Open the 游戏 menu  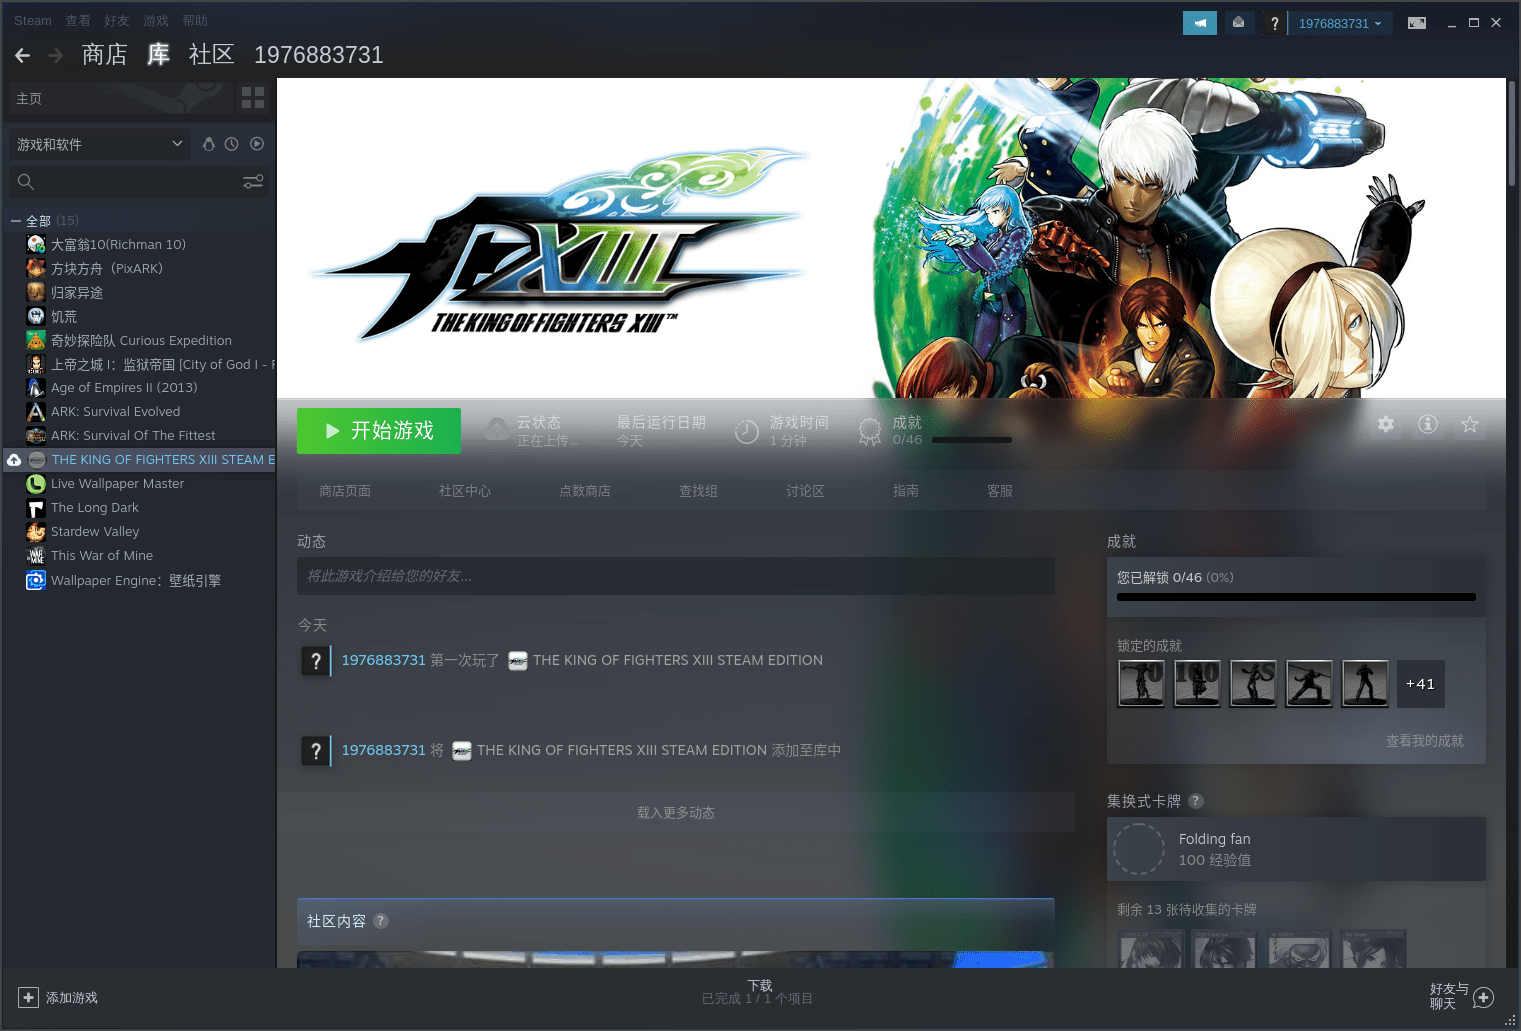[156, 20]
